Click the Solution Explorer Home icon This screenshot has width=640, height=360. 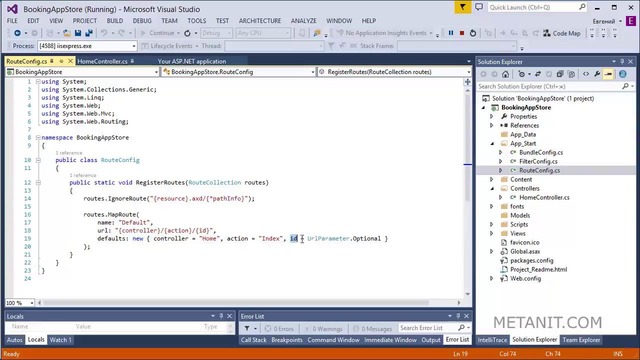(x=505, y=74)
